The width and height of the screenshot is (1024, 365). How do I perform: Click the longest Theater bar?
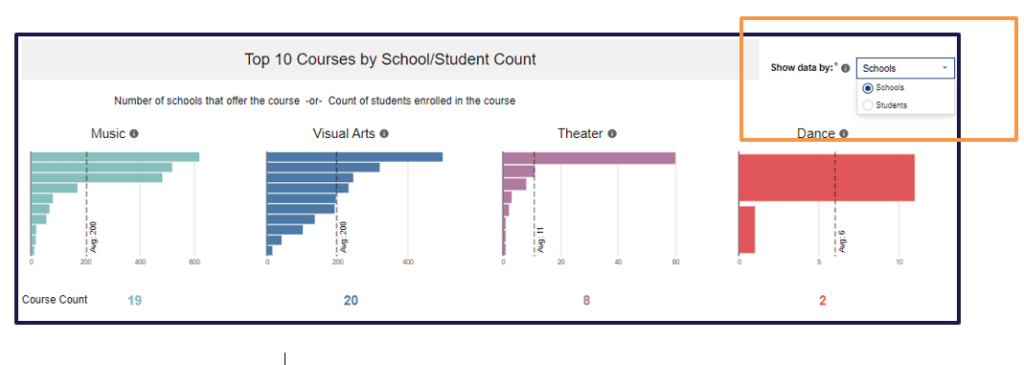point(589,158)
